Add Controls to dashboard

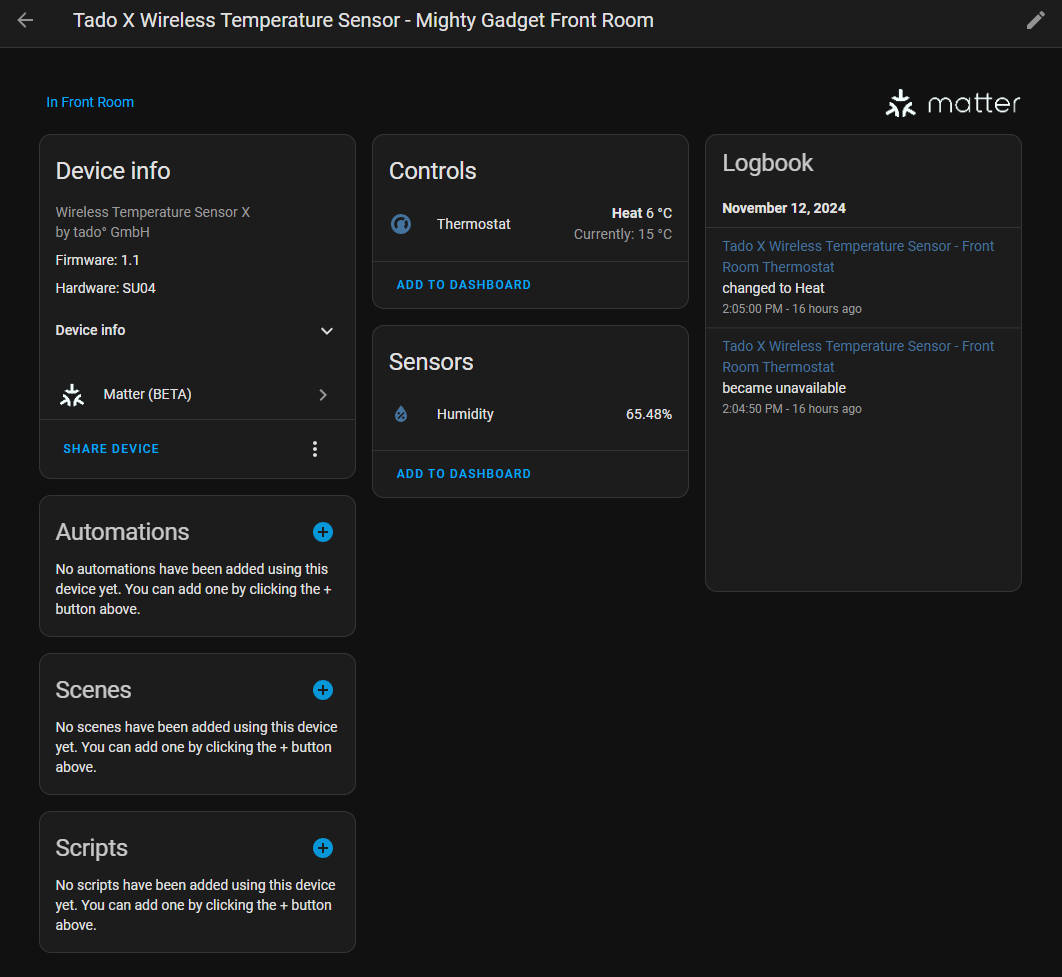point(464,285)
